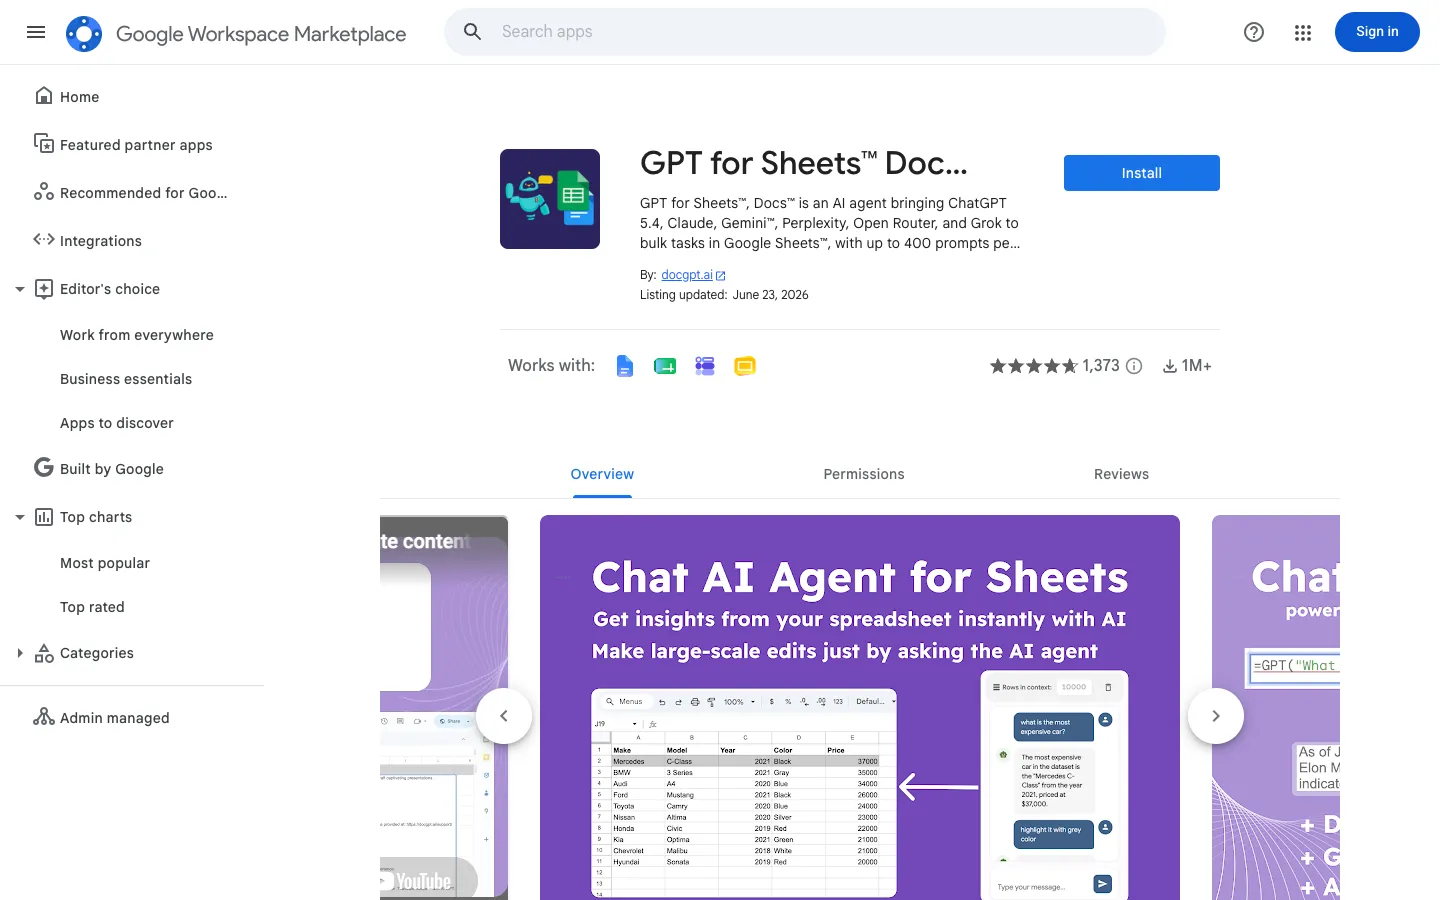Viewport: 1440px width, 900px height.
Task: Show previous screenshot with left arrow
Action: 504,716
